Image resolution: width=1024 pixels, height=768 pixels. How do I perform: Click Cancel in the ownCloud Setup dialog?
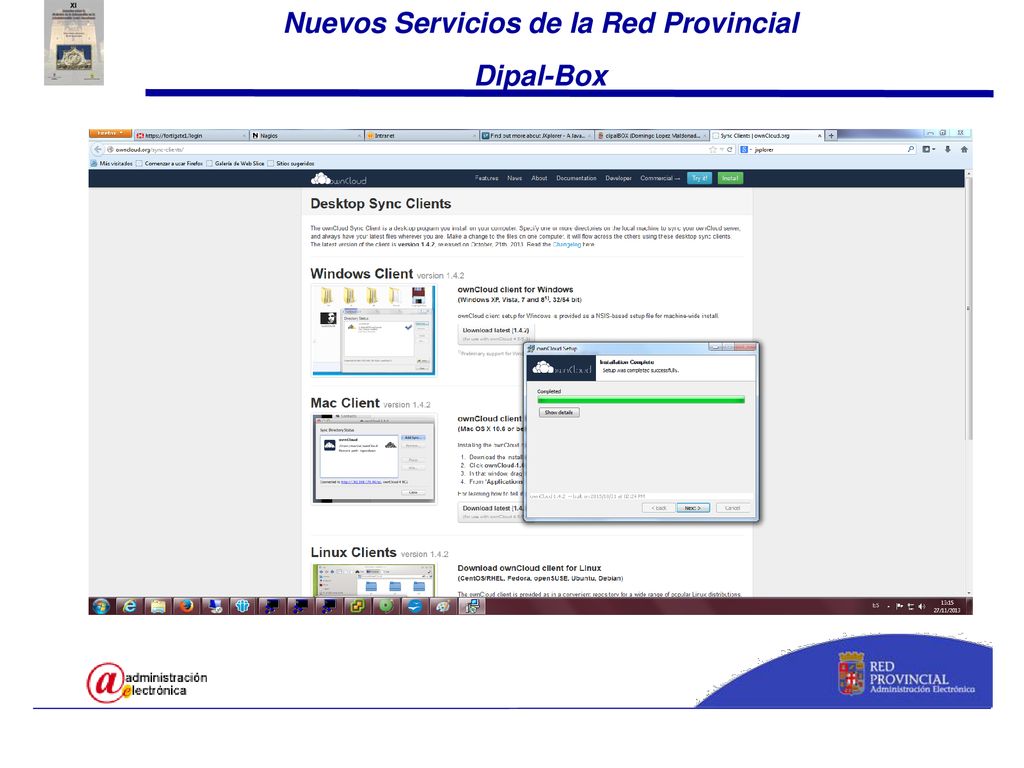click(x=732, y=507)
